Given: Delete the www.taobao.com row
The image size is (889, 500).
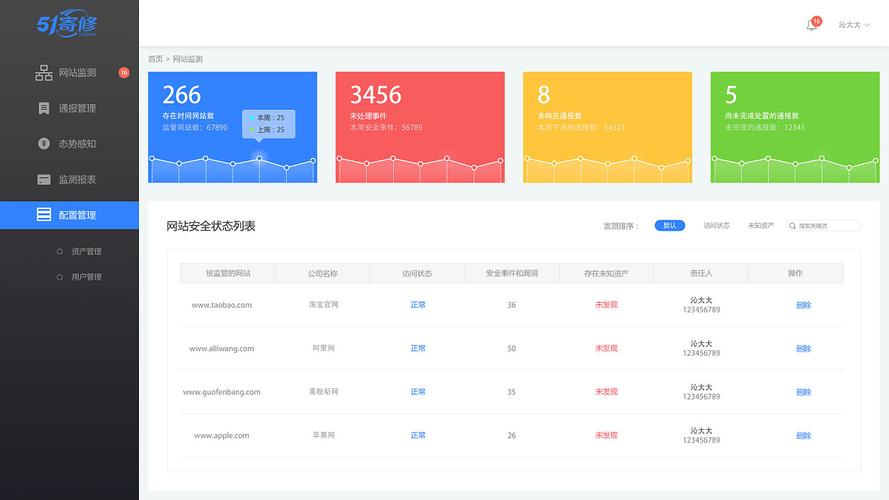Looking at the screenshot, I should tap(803, 305).
